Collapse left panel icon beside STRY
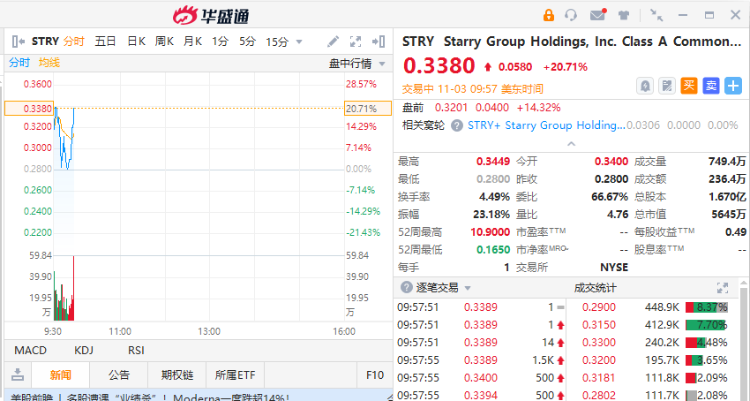 (18, 42)
